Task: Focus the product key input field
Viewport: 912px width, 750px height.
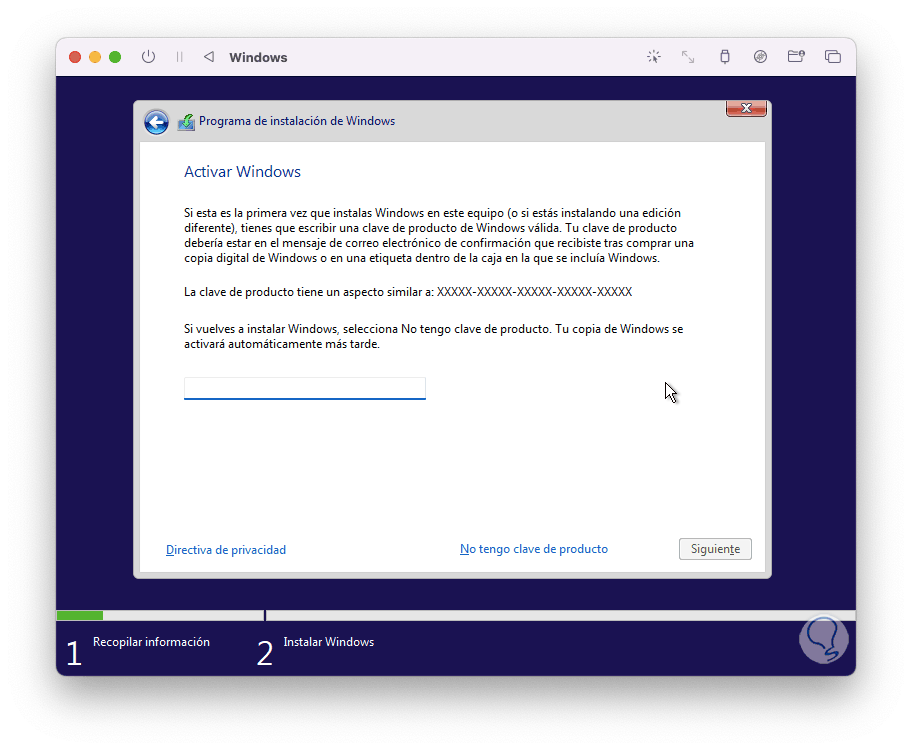Action: pyautogui.click(x=305, y=388)
